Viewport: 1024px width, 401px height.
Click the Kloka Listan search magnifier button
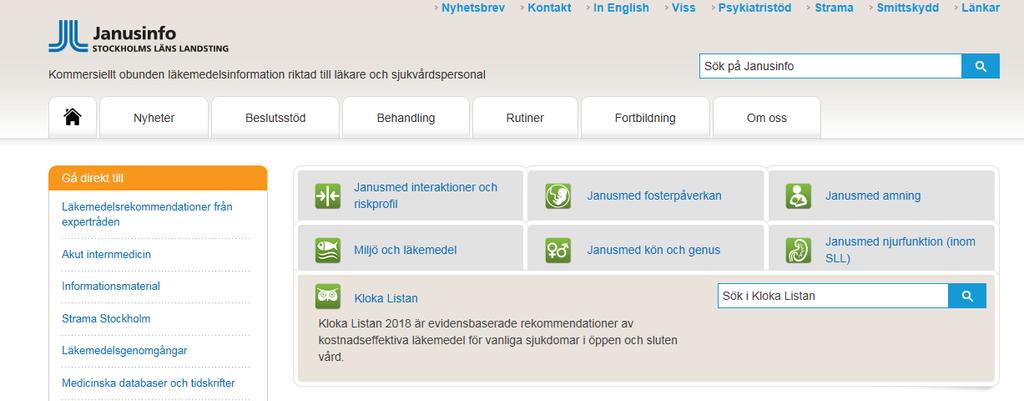[x=967, y=296]
